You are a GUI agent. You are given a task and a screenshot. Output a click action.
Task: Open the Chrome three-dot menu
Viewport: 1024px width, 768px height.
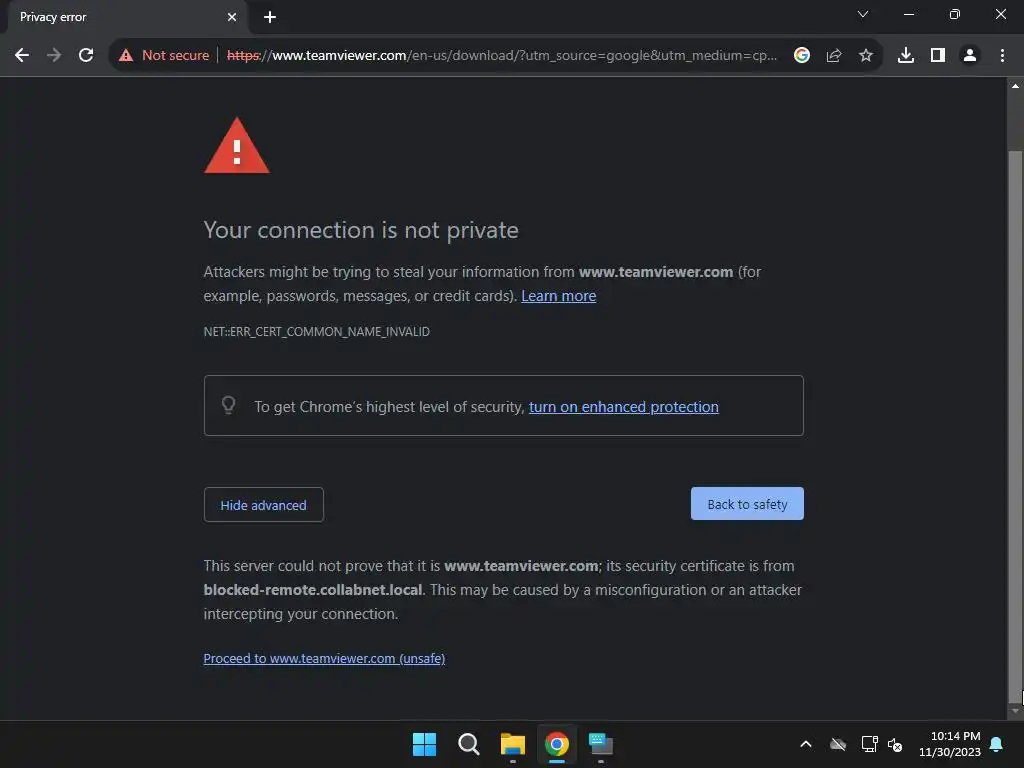click(1002, 56)
